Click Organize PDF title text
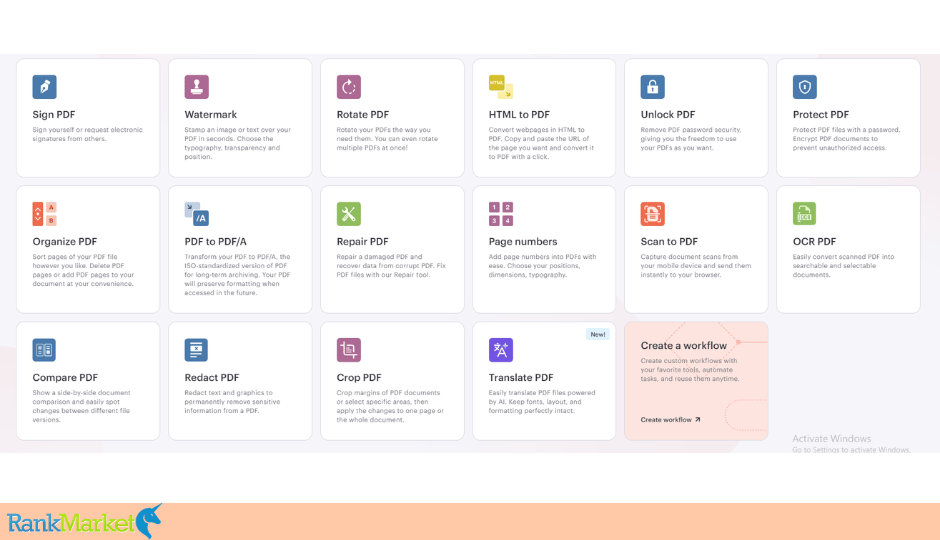 [65, 242]
